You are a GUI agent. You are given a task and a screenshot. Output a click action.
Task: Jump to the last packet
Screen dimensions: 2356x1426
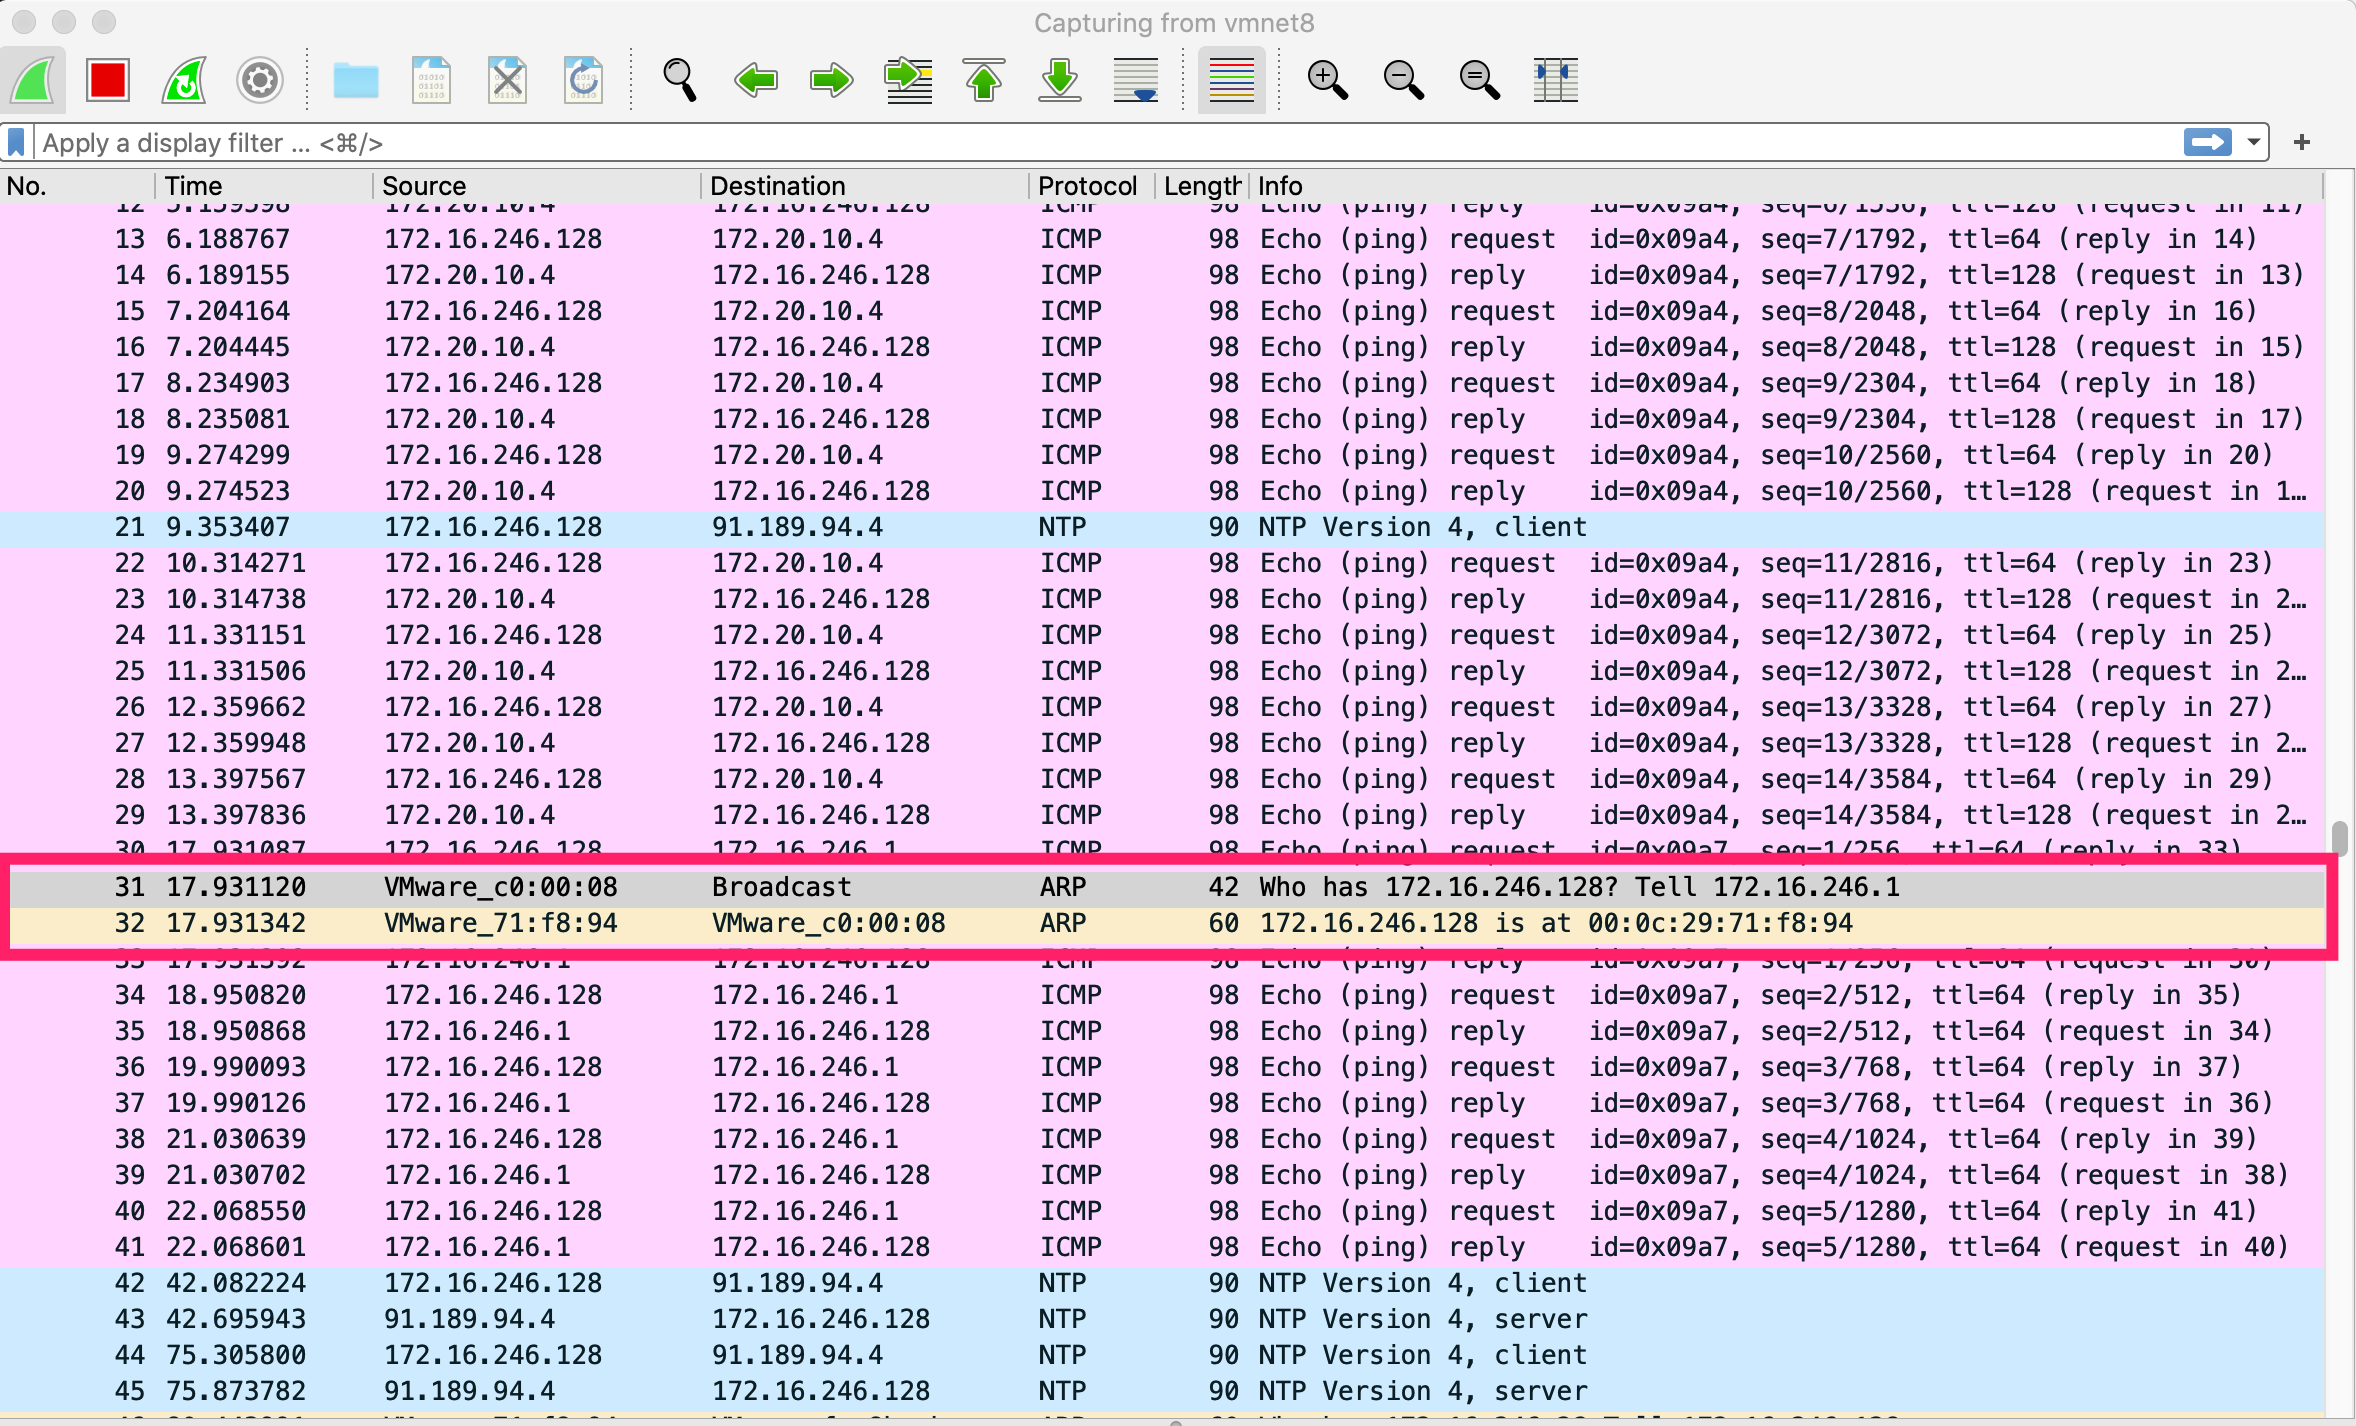pyautogui.click(x=1060, y=80)
